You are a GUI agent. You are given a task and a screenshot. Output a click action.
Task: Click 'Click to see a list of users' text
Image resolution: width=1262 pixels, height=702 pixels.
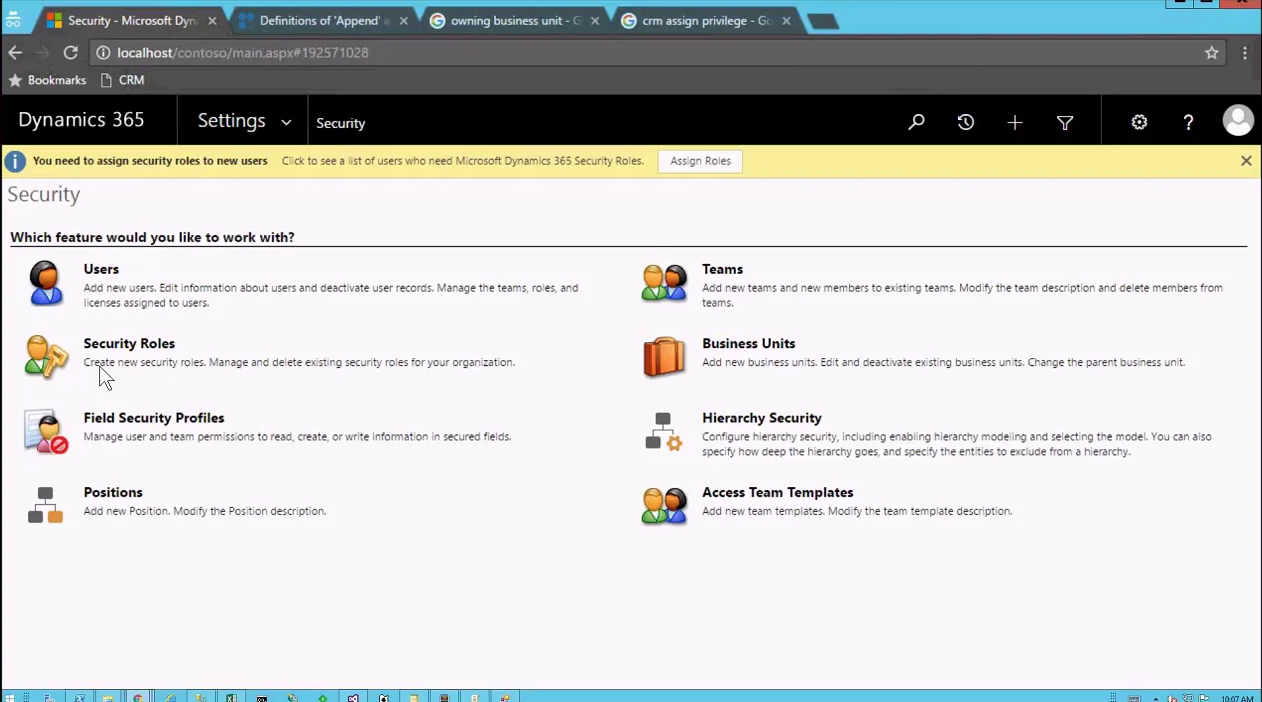[463, 161]
